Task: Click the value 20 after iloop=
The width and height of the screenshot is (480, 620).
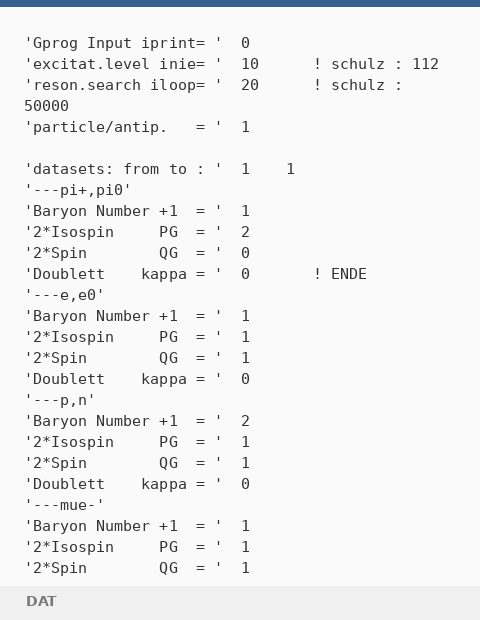Action: 250,85
